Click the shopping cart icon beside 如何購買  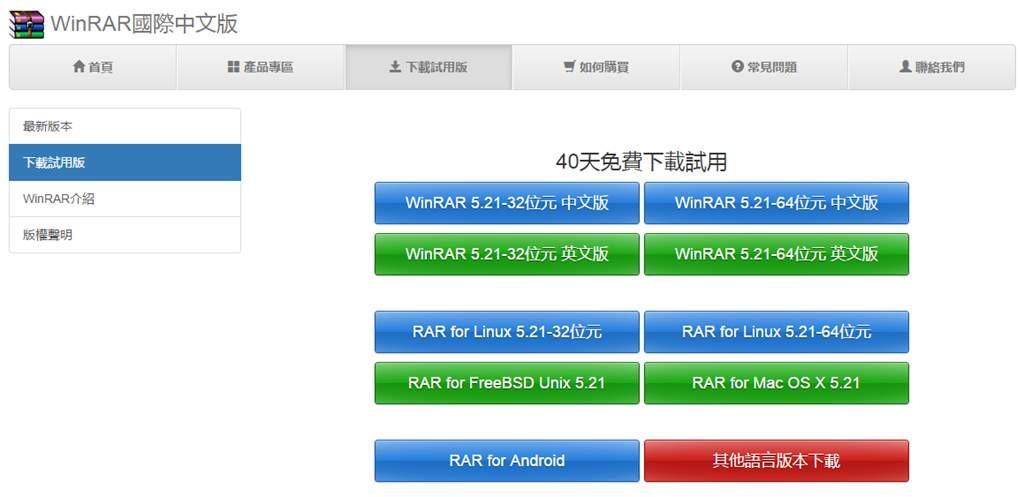[x=569, y=67]
